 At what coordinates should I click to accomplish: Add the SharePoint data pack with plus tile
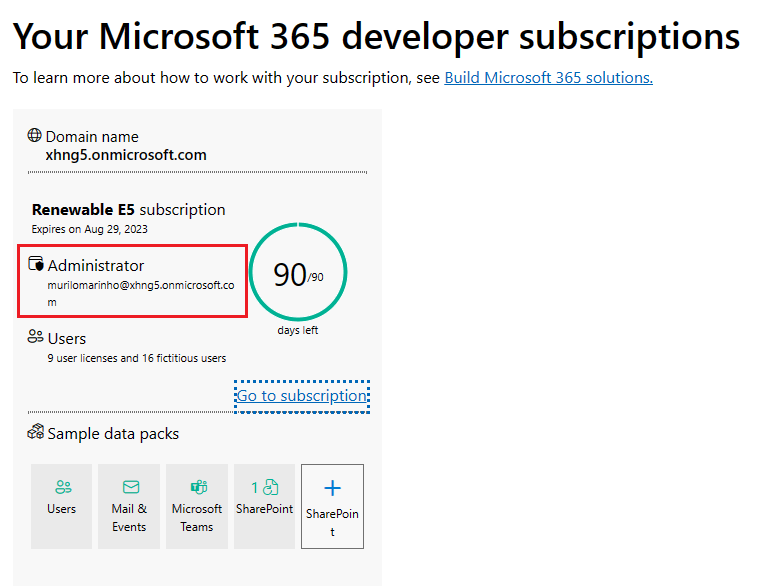click(332, 506)
